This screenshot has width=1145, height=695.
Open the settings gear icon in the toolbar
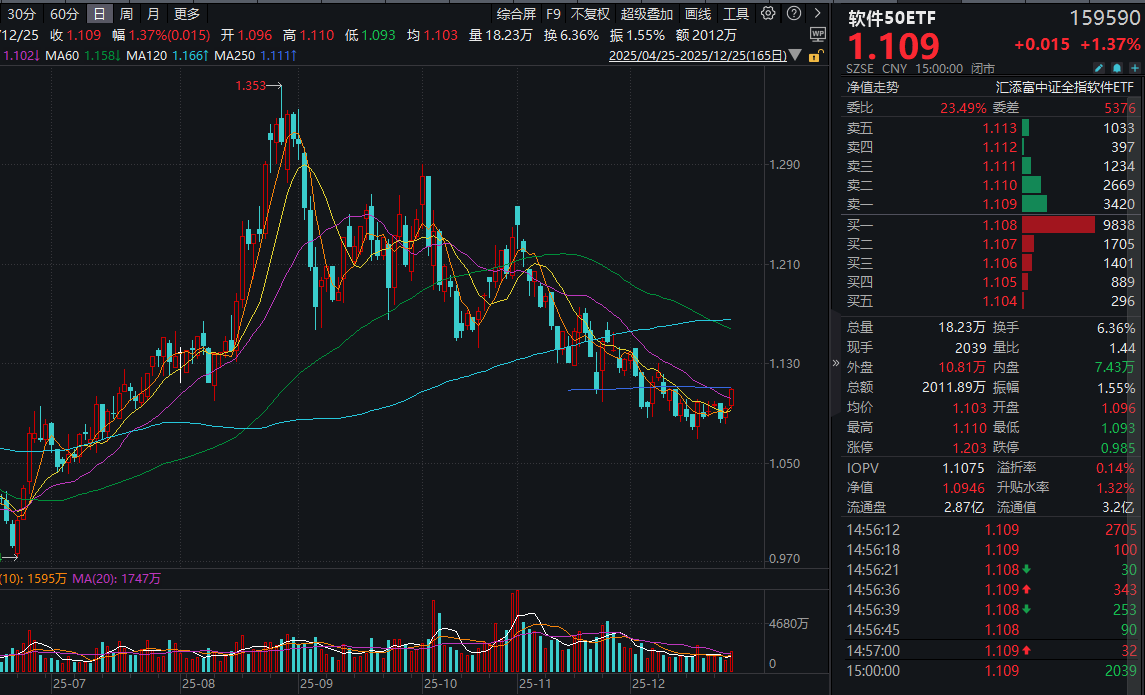pyautogui.click(x=768, y=13)
